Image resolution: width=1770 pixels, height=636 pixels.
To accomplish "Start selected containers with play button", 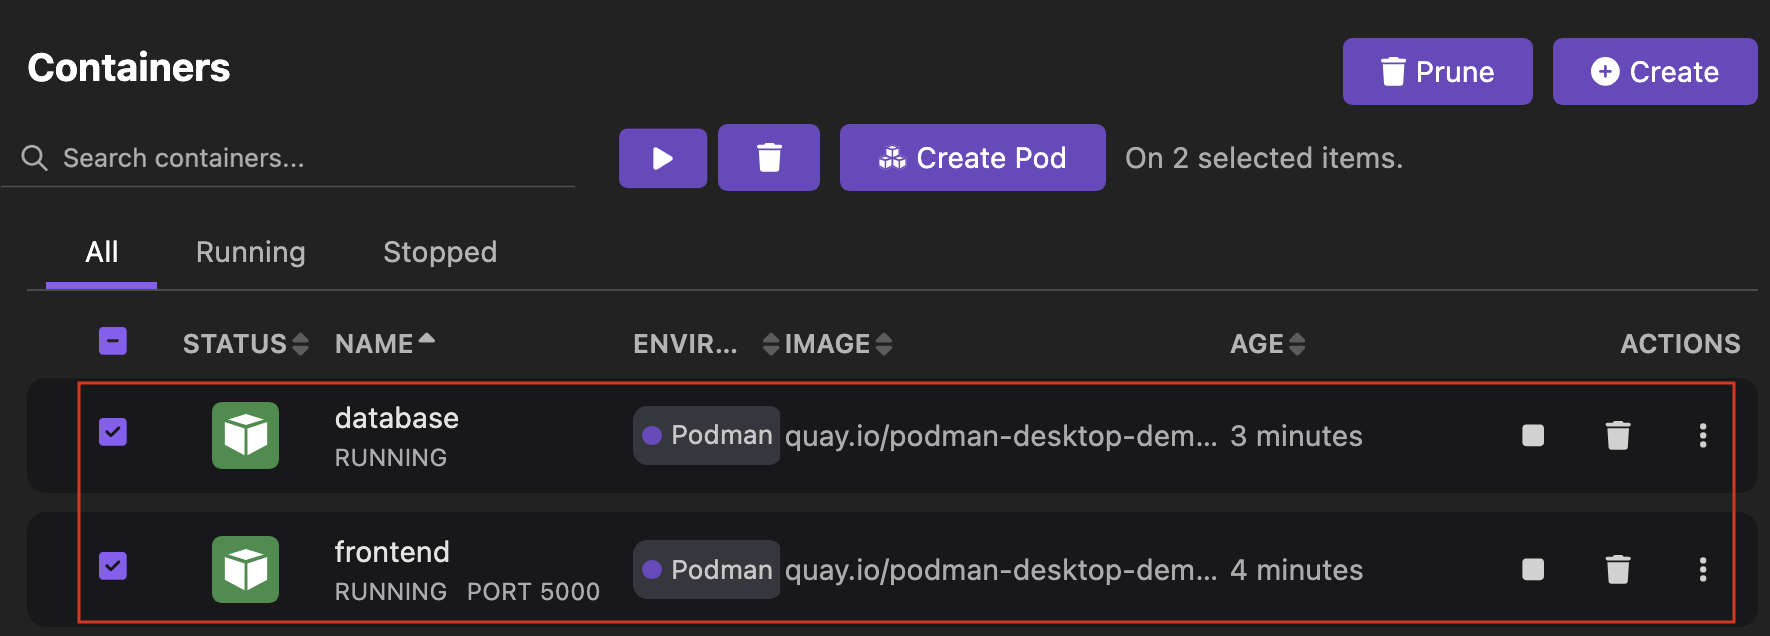I will (x=662, y=158).
